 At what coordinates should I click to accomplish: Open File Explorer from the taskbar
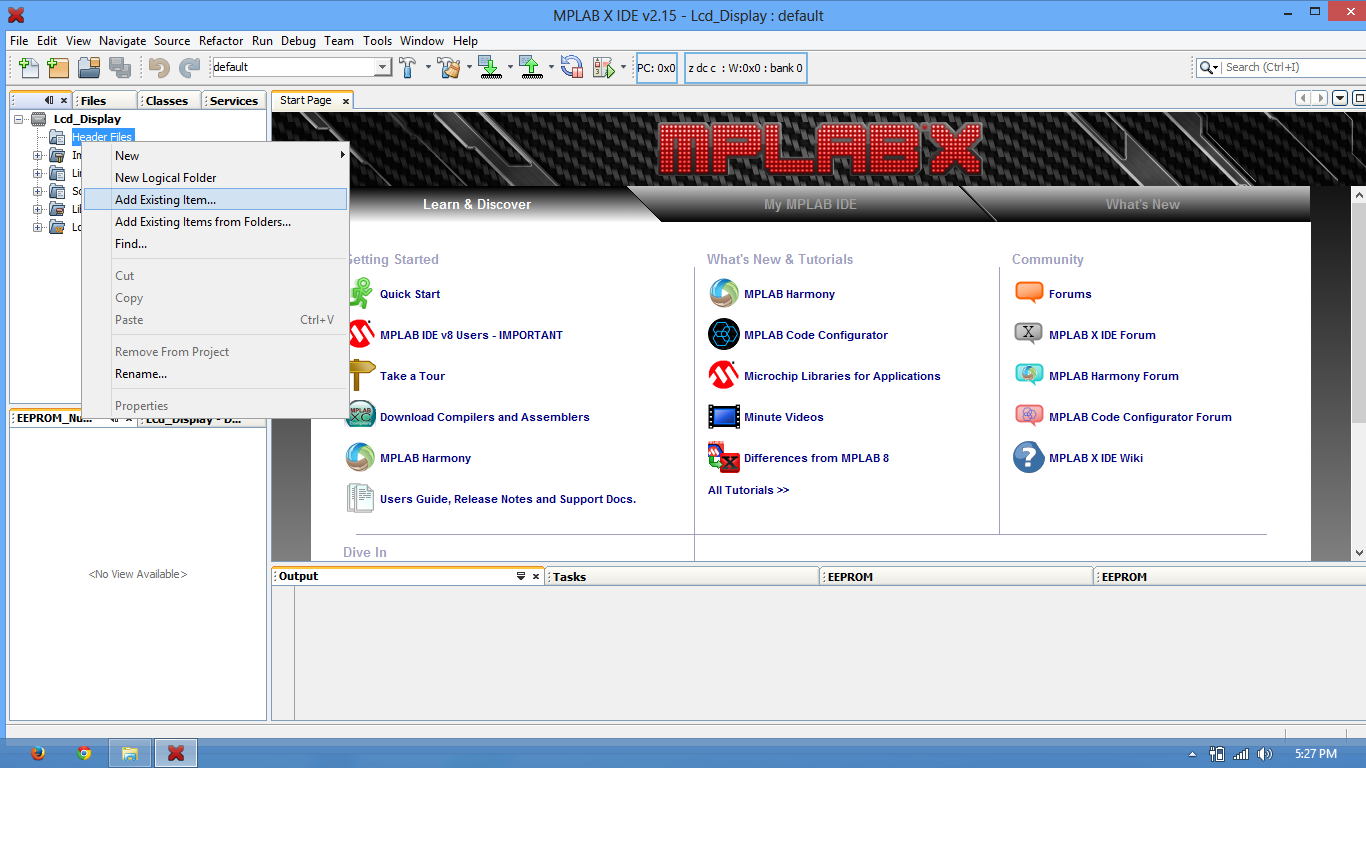130,753
